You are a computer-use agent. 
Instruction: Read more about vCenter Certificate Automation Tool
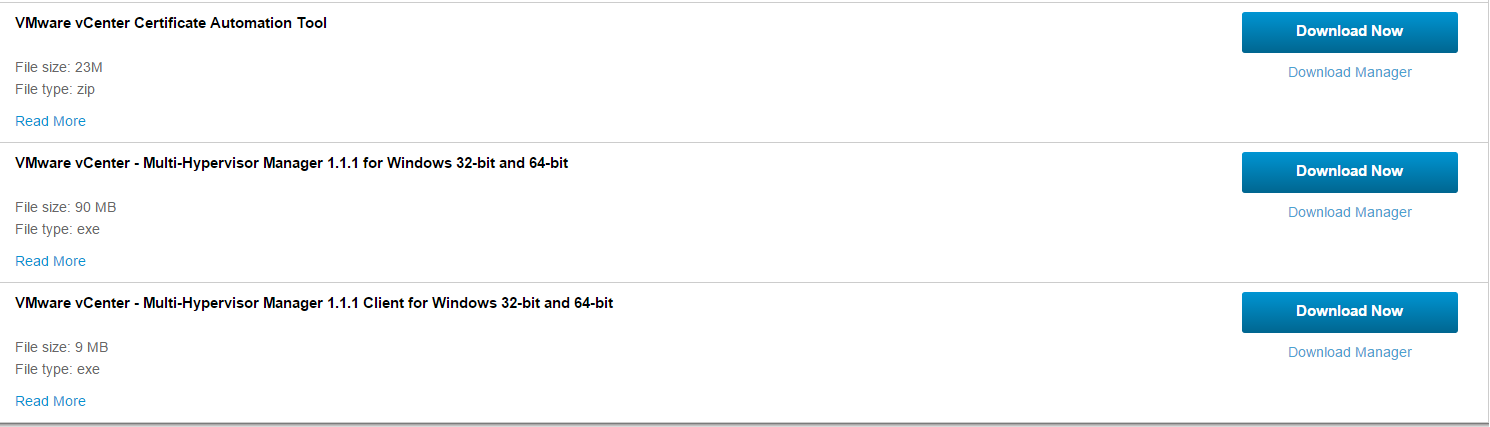pyautogui.click(x=50, y=121)
